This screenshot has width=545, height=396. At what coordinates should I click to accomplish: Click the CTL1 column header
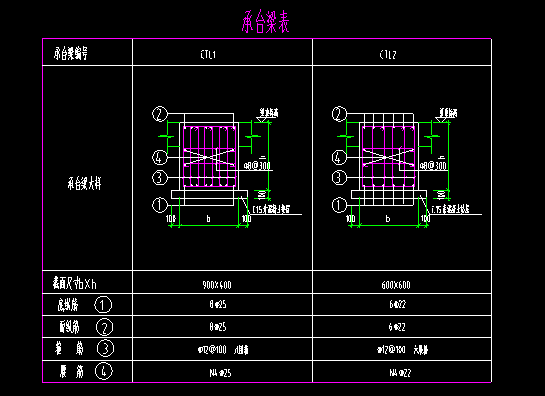209,55
